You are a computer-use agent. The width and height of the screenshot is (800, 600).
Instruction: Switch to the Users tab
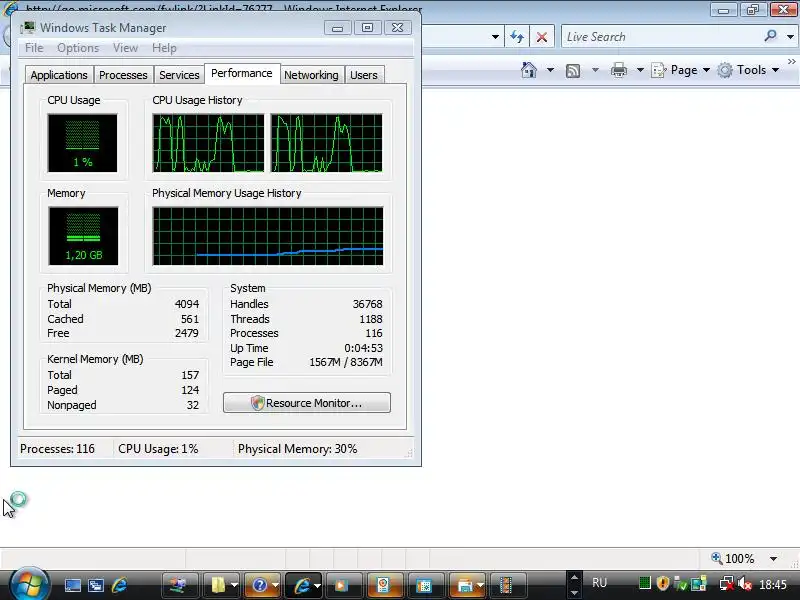[x=364, y=75]
